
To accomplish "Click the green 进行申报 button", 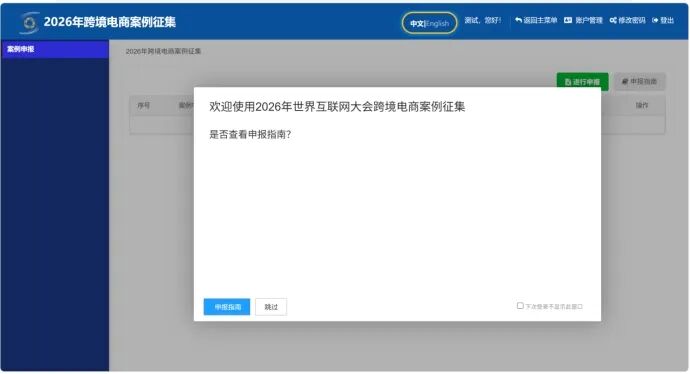I will (x=583, y=82).
